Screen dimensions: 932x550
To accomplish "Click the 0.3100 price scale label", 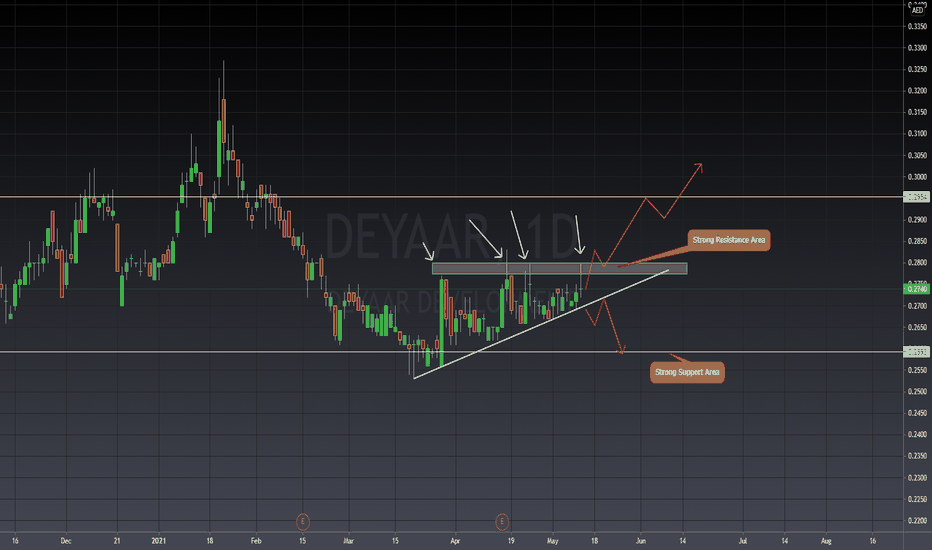I will (917, 134).
